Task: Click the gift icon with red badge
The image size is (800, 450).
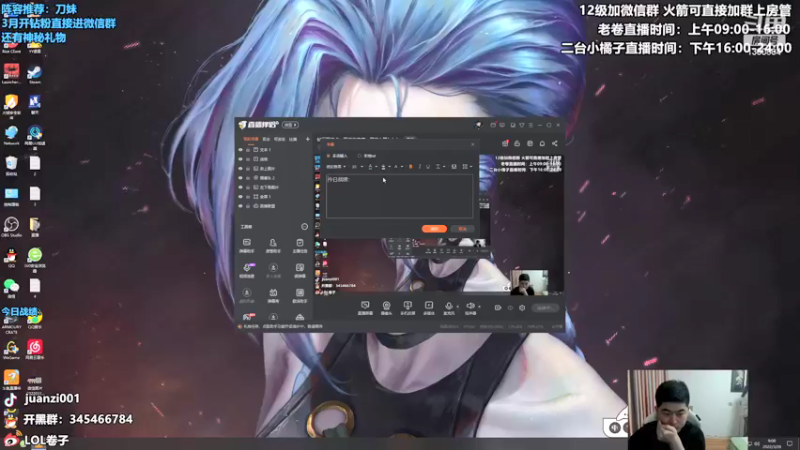Action: pyautogui.click(x=505, y=143)
